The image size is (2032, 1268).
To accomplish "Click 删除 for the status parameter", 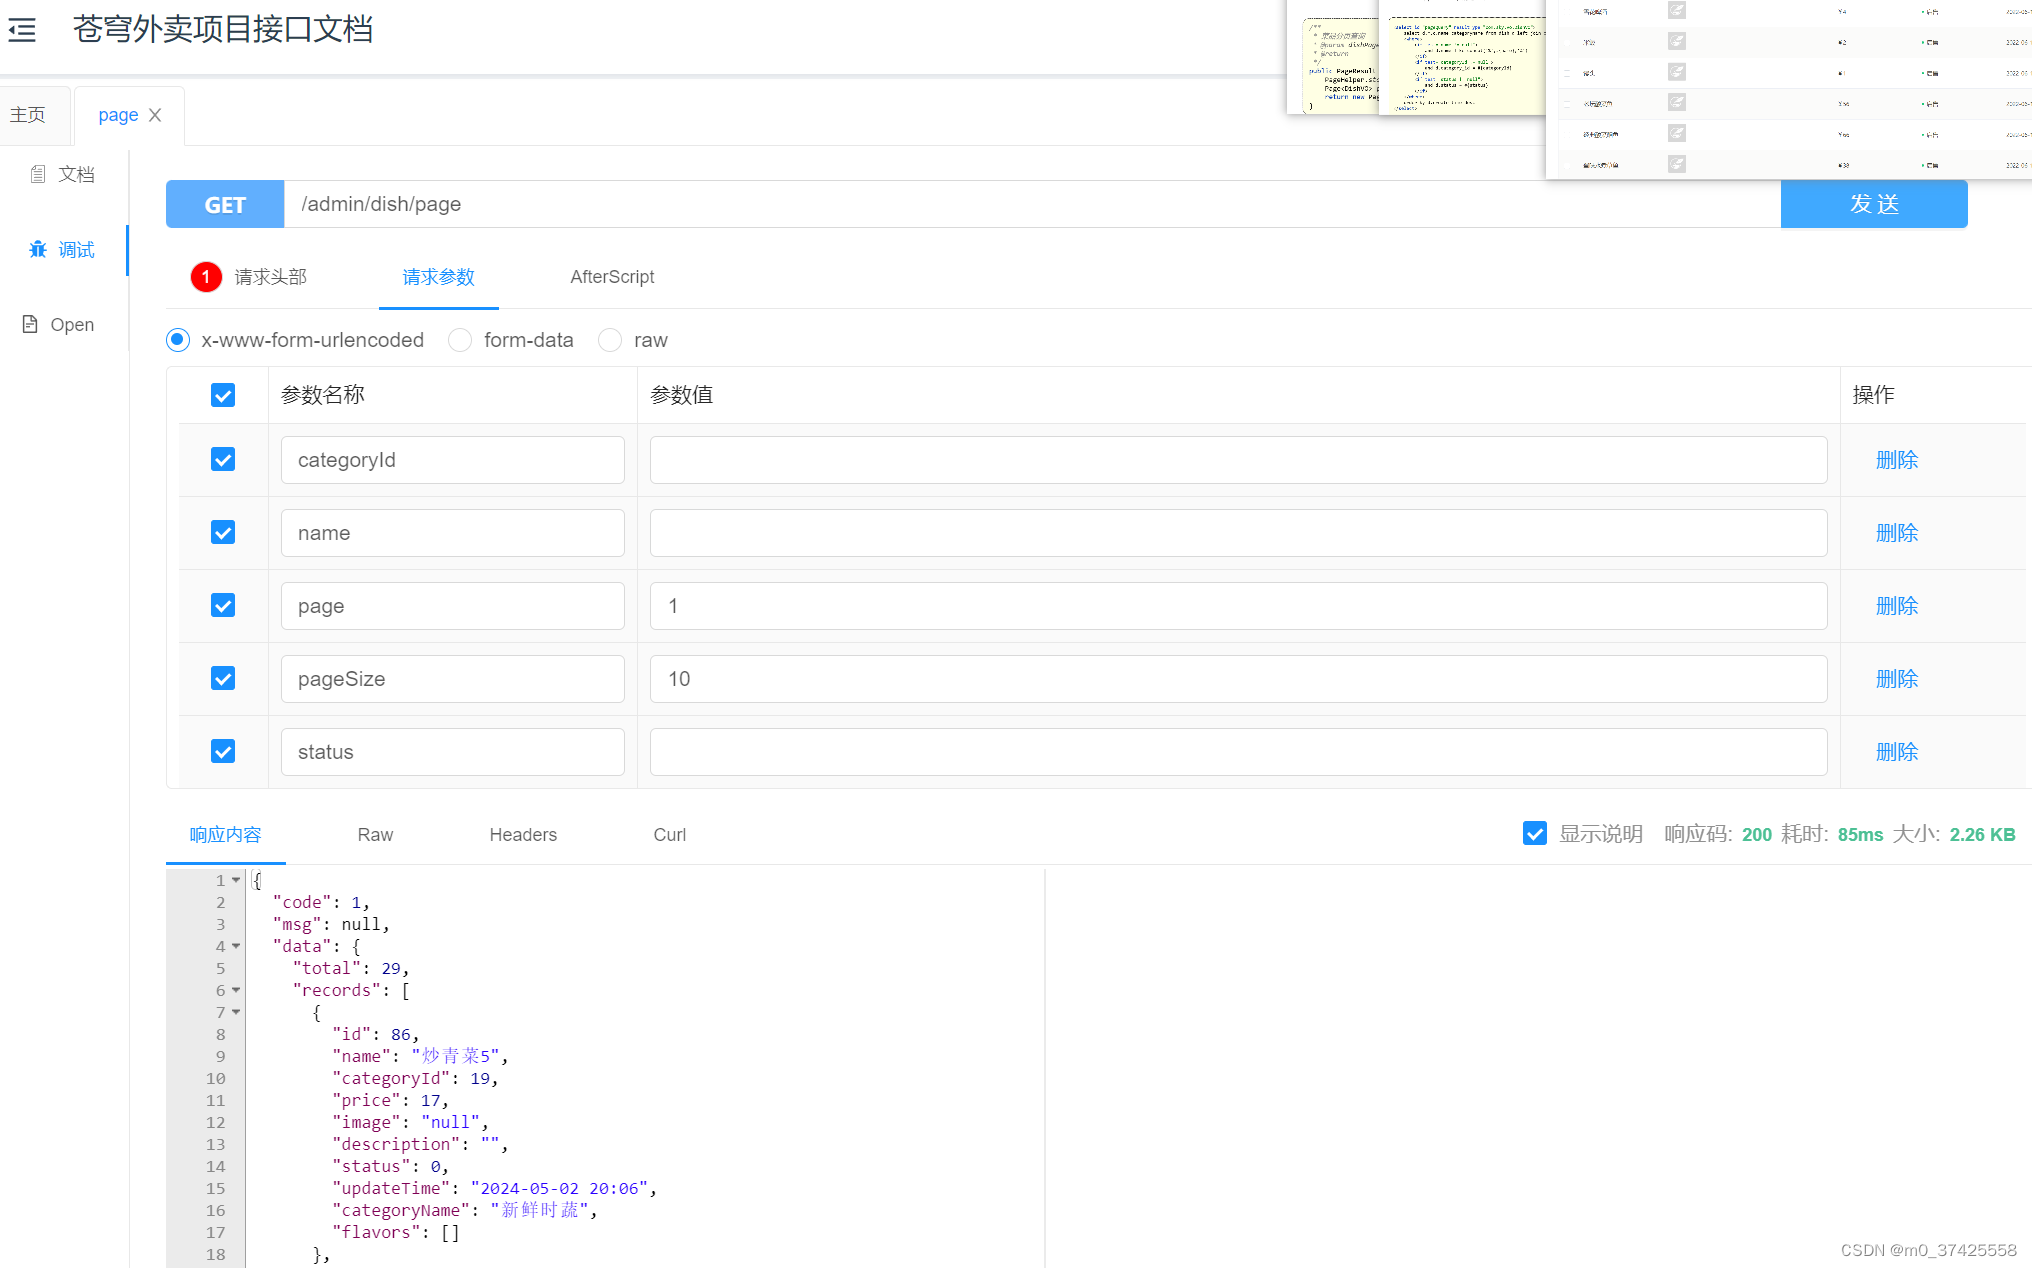I will point(1896,752).
